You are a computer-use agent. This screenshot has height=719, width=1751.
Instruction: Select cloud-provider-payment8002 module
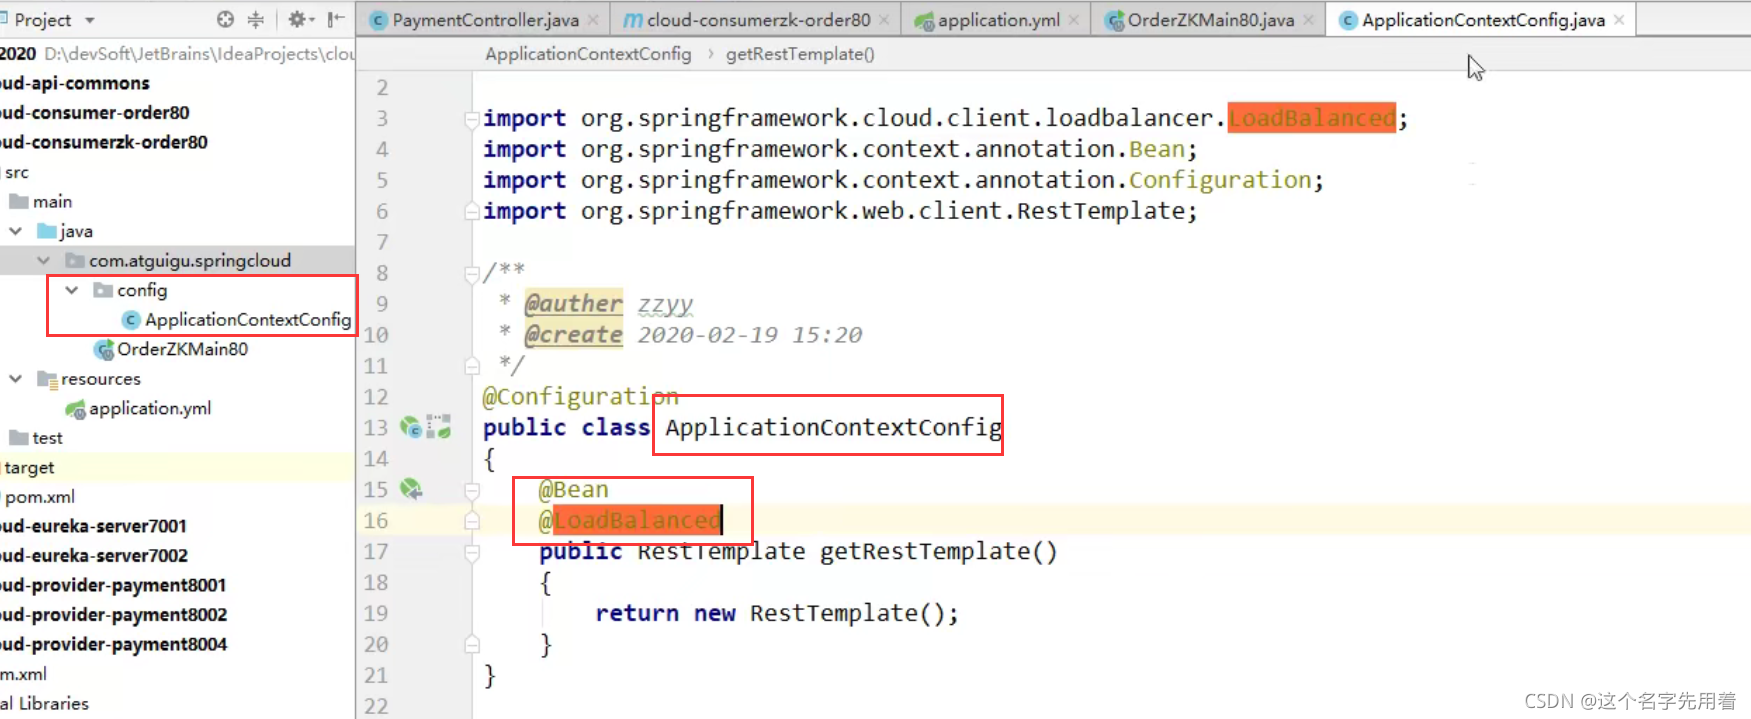point(114,615)
